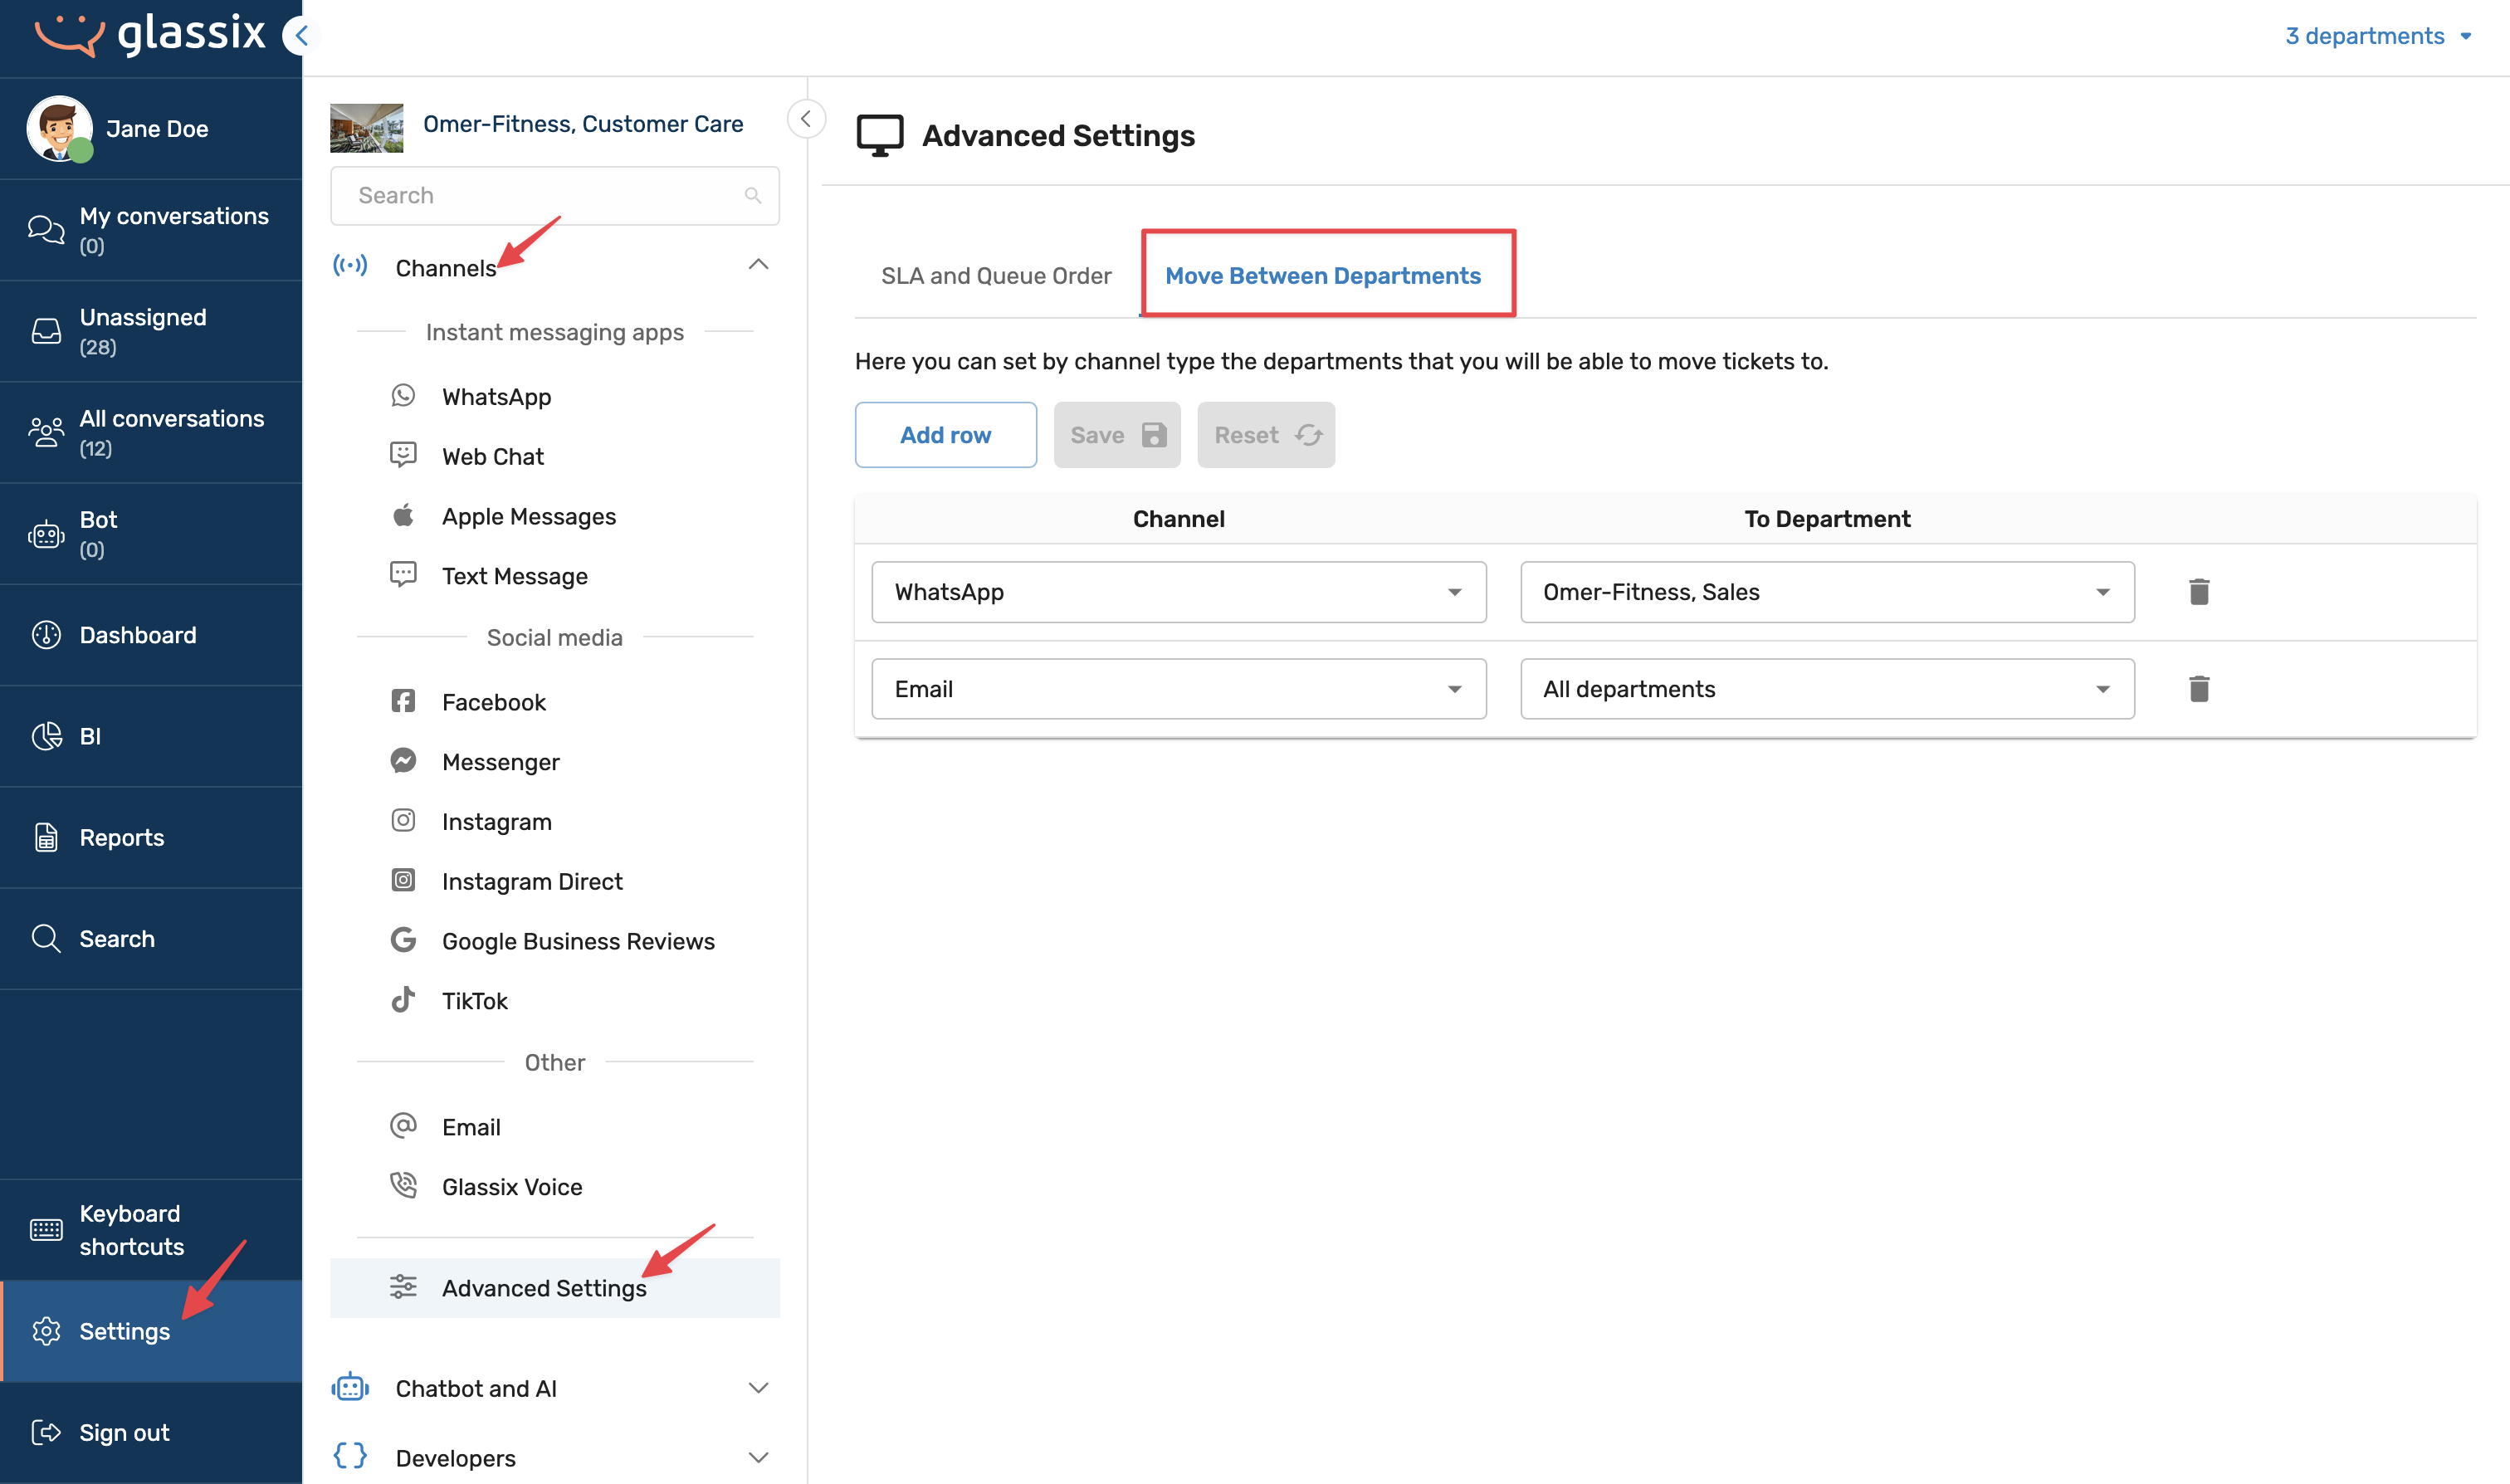Open the Google Business Reviews channel
The height and width of the screenshot is (1484, 2510).
tap(577, 941)
